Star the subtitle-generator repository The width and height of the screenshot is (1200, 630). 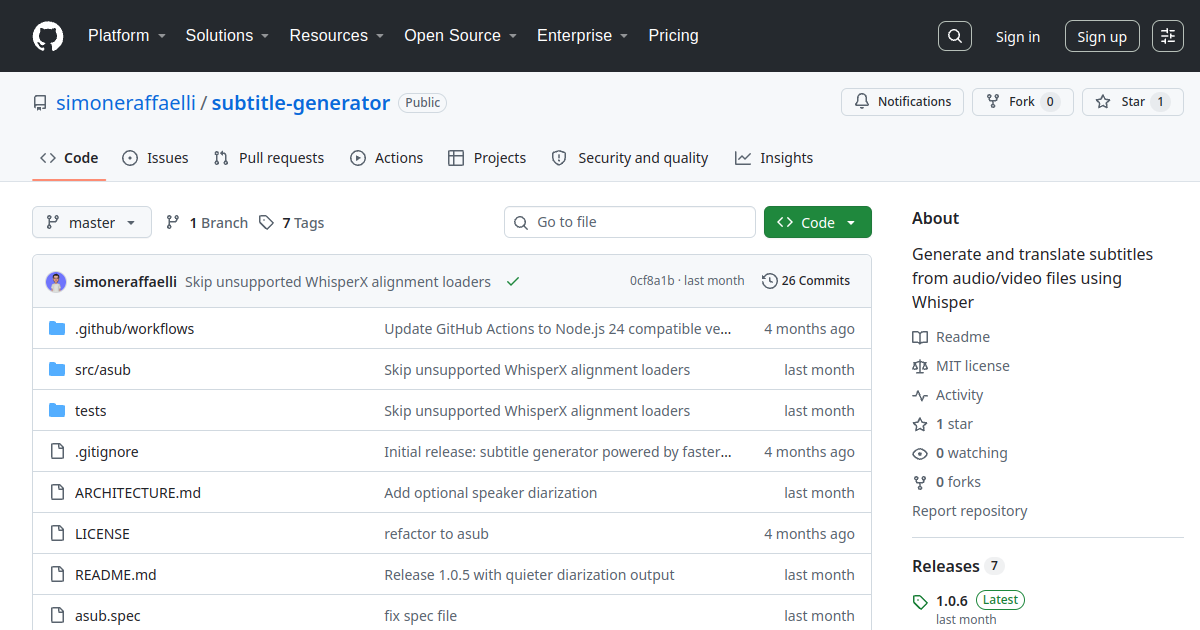(x=1133, y=102)
